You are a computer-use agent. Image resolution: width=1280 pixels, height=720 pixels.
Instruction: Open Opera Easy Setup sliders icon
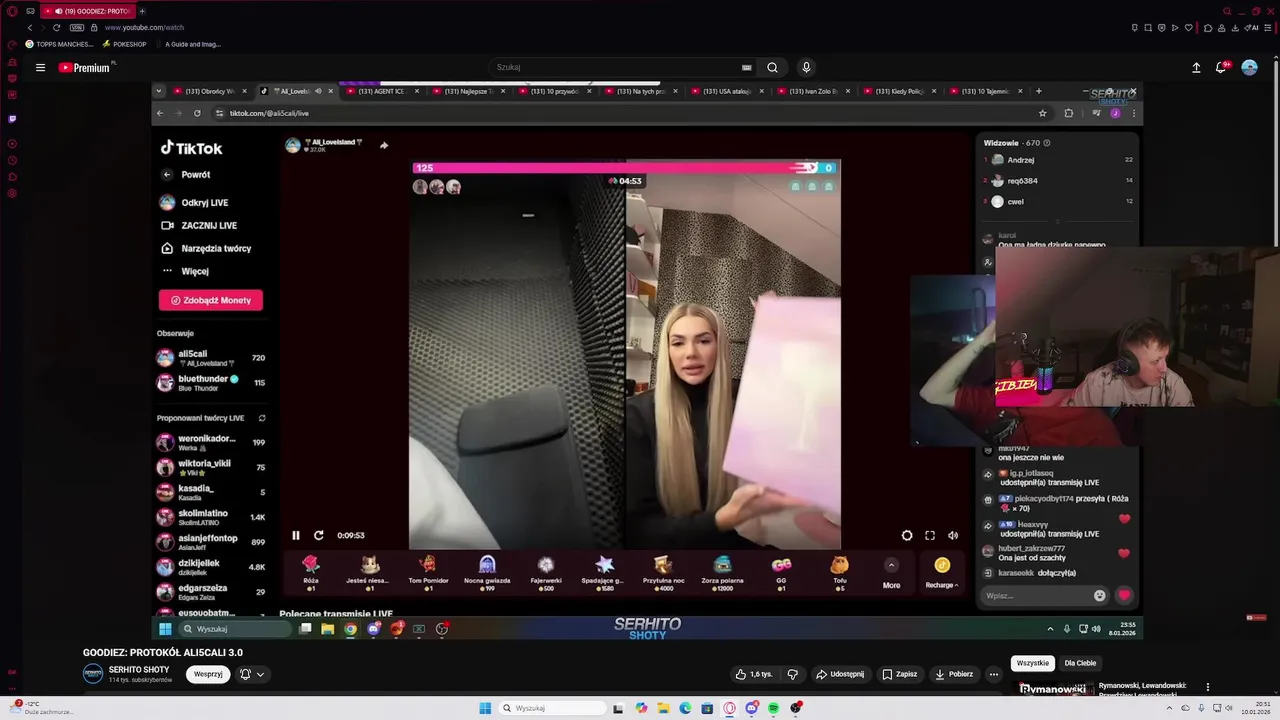click(1268, 27)
